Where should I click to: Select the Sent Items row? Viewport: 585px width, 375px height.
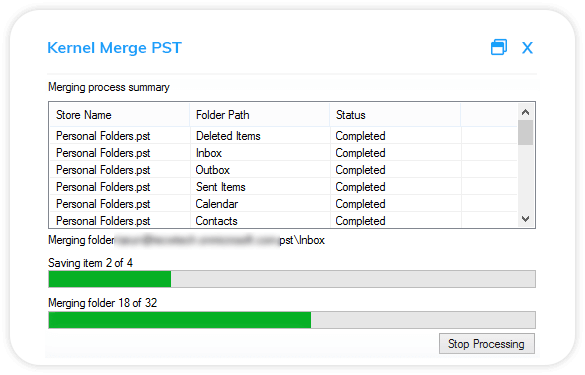click(284, 187)
